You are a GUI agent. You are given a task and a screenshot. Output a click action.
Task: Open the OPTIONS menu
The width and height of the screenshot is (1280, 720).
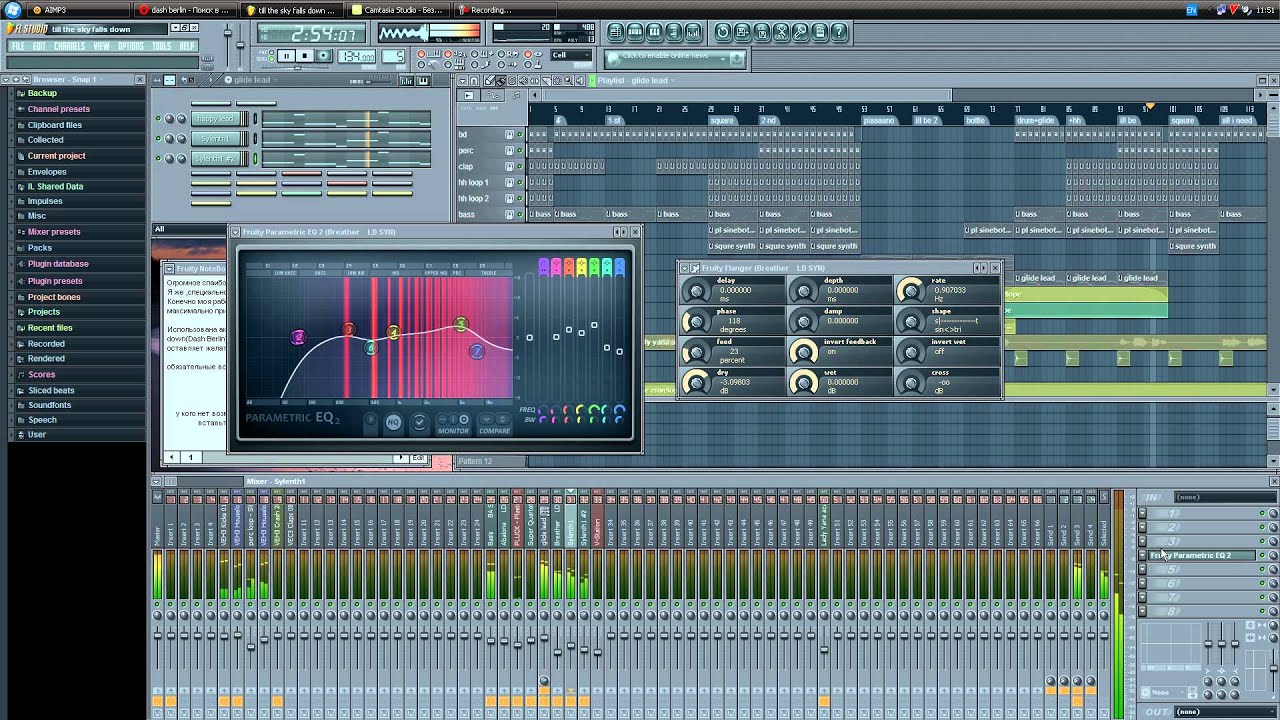[132, 46]
